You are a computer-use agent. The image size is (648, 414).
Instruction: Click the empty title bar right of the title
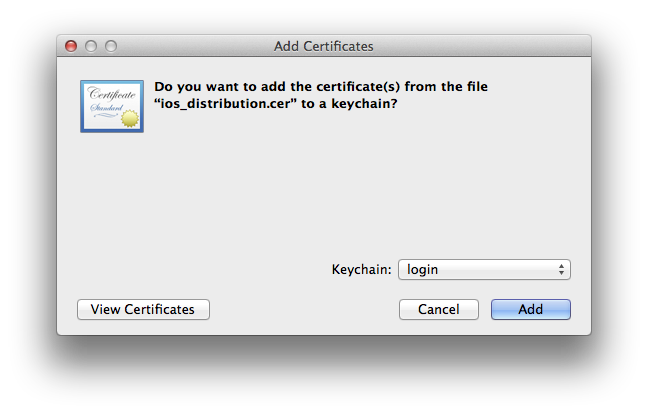click(480, 46)
